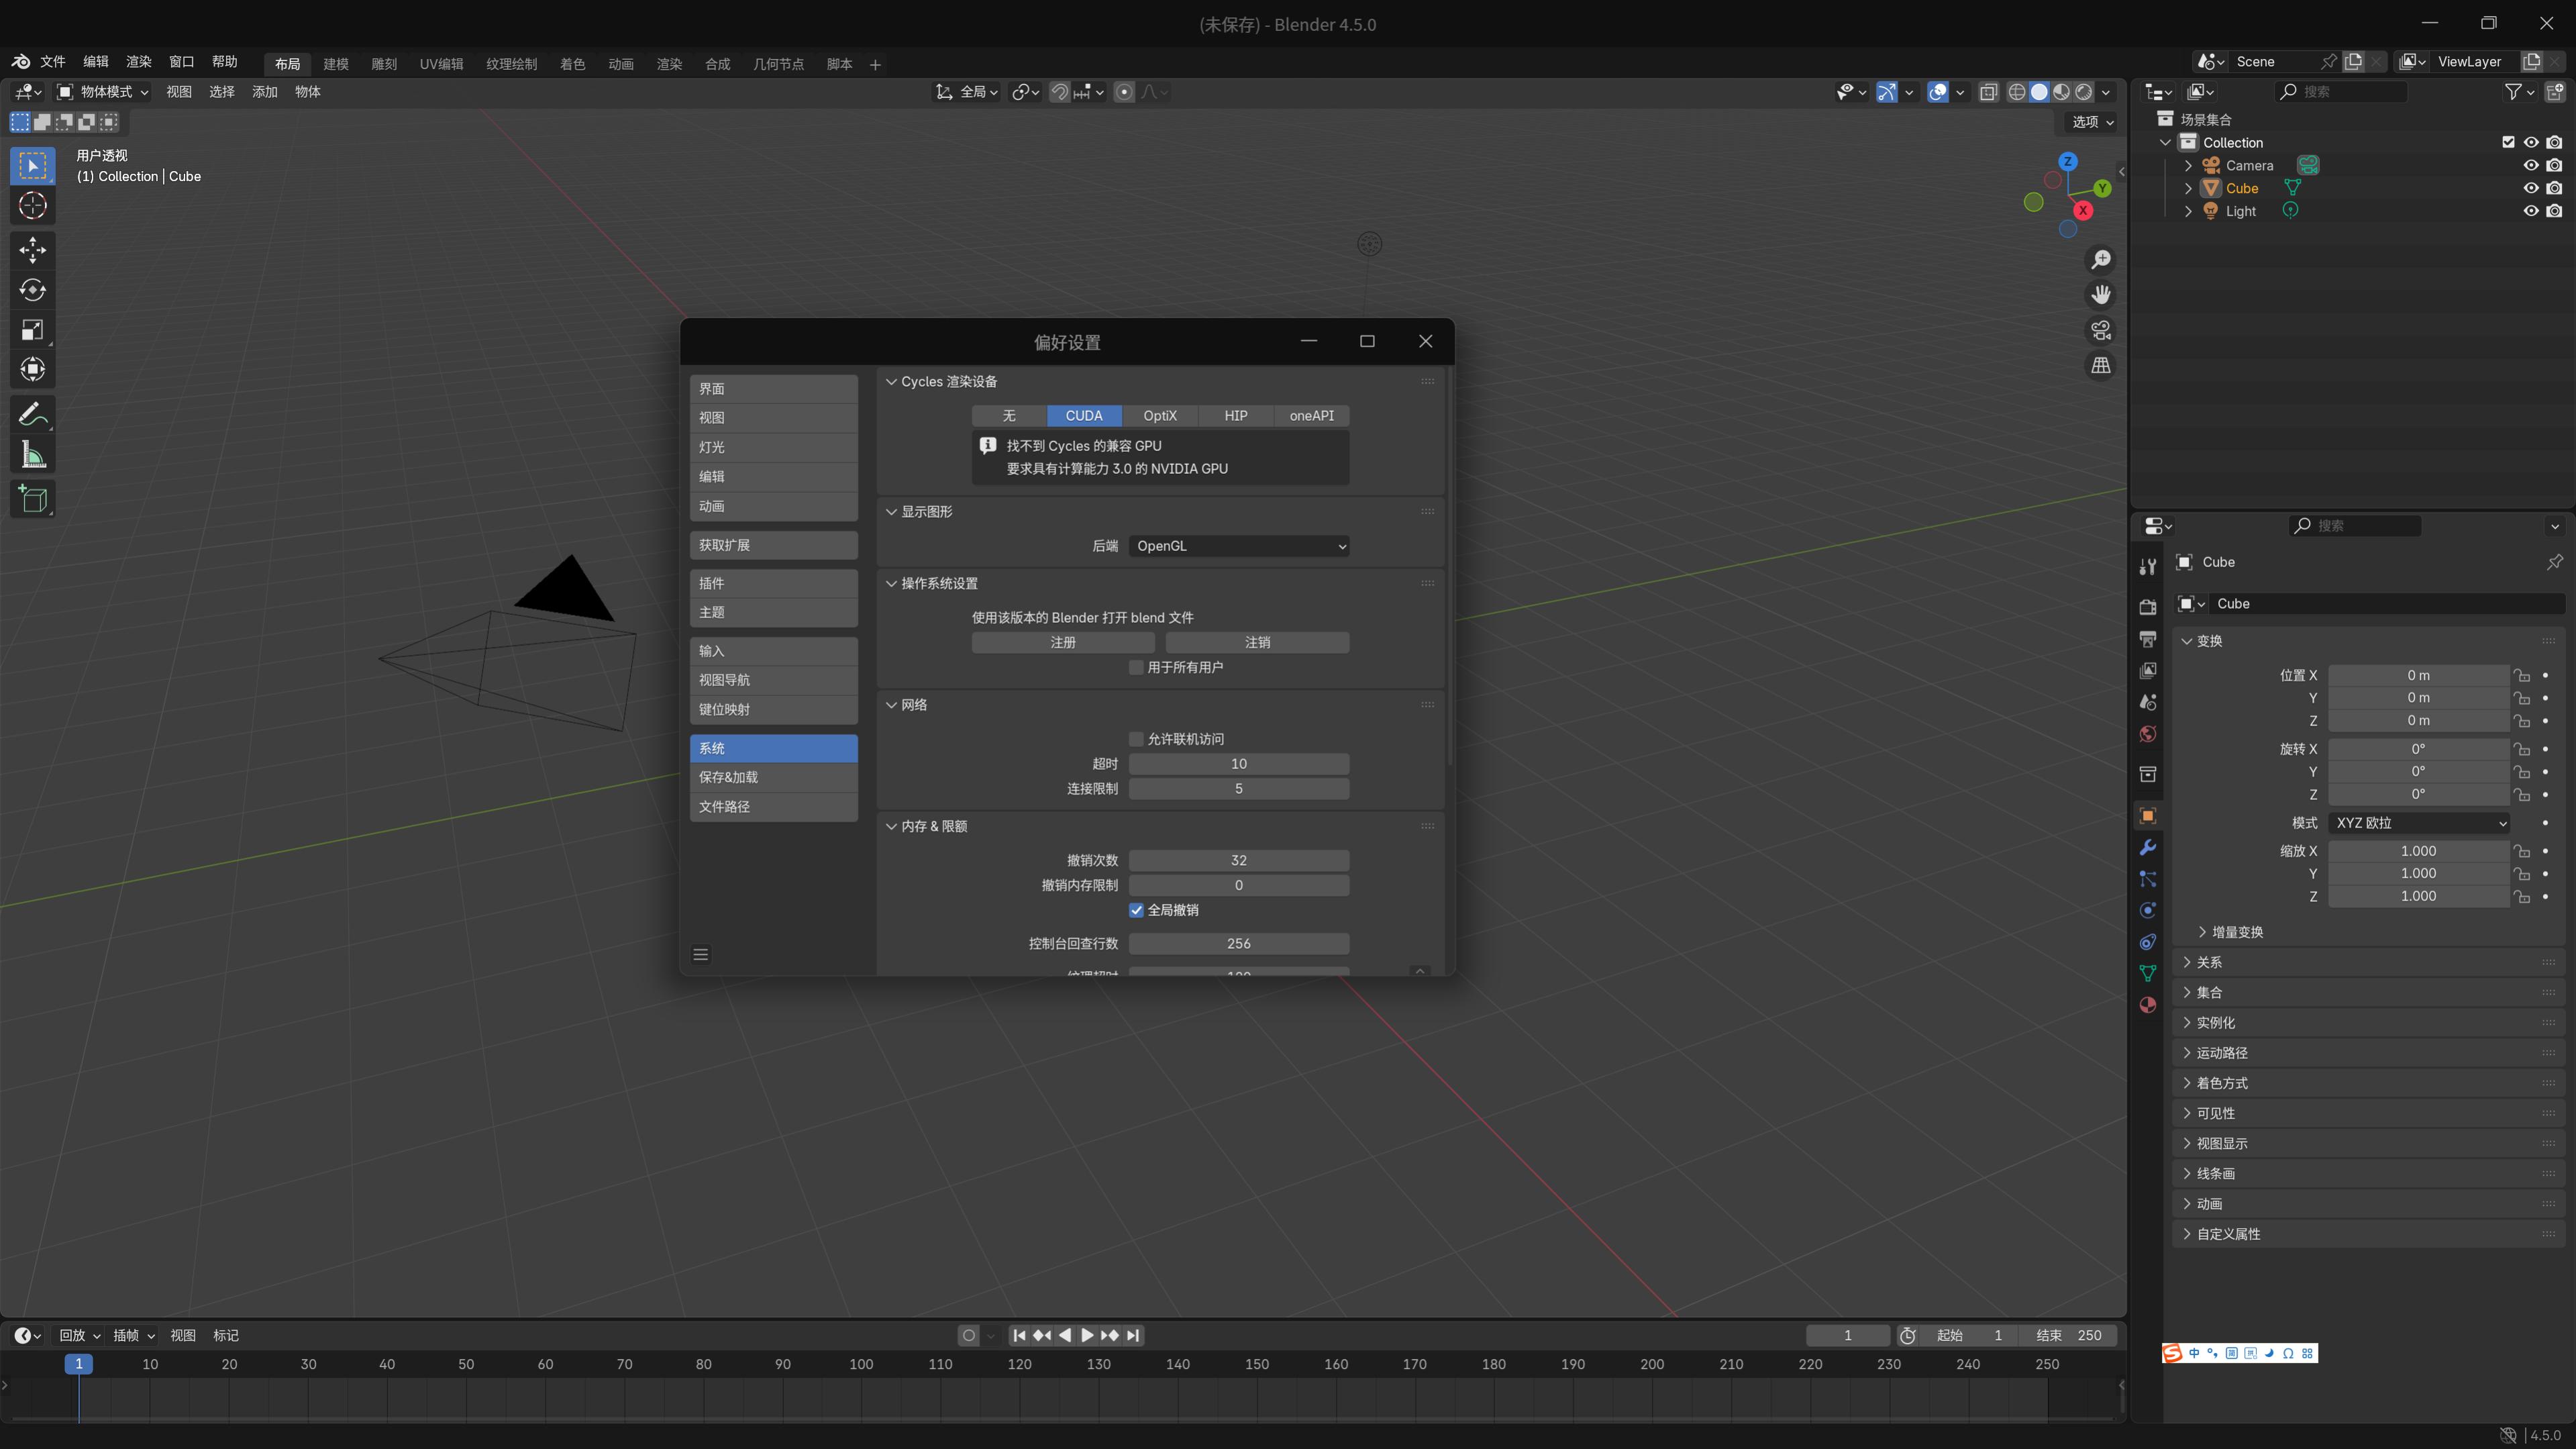This screenshot has width=2576, height=1449.
Task: Open rotation 模式 XYZ 欧拉 dropdown
Action: (x=2418, y=823)
